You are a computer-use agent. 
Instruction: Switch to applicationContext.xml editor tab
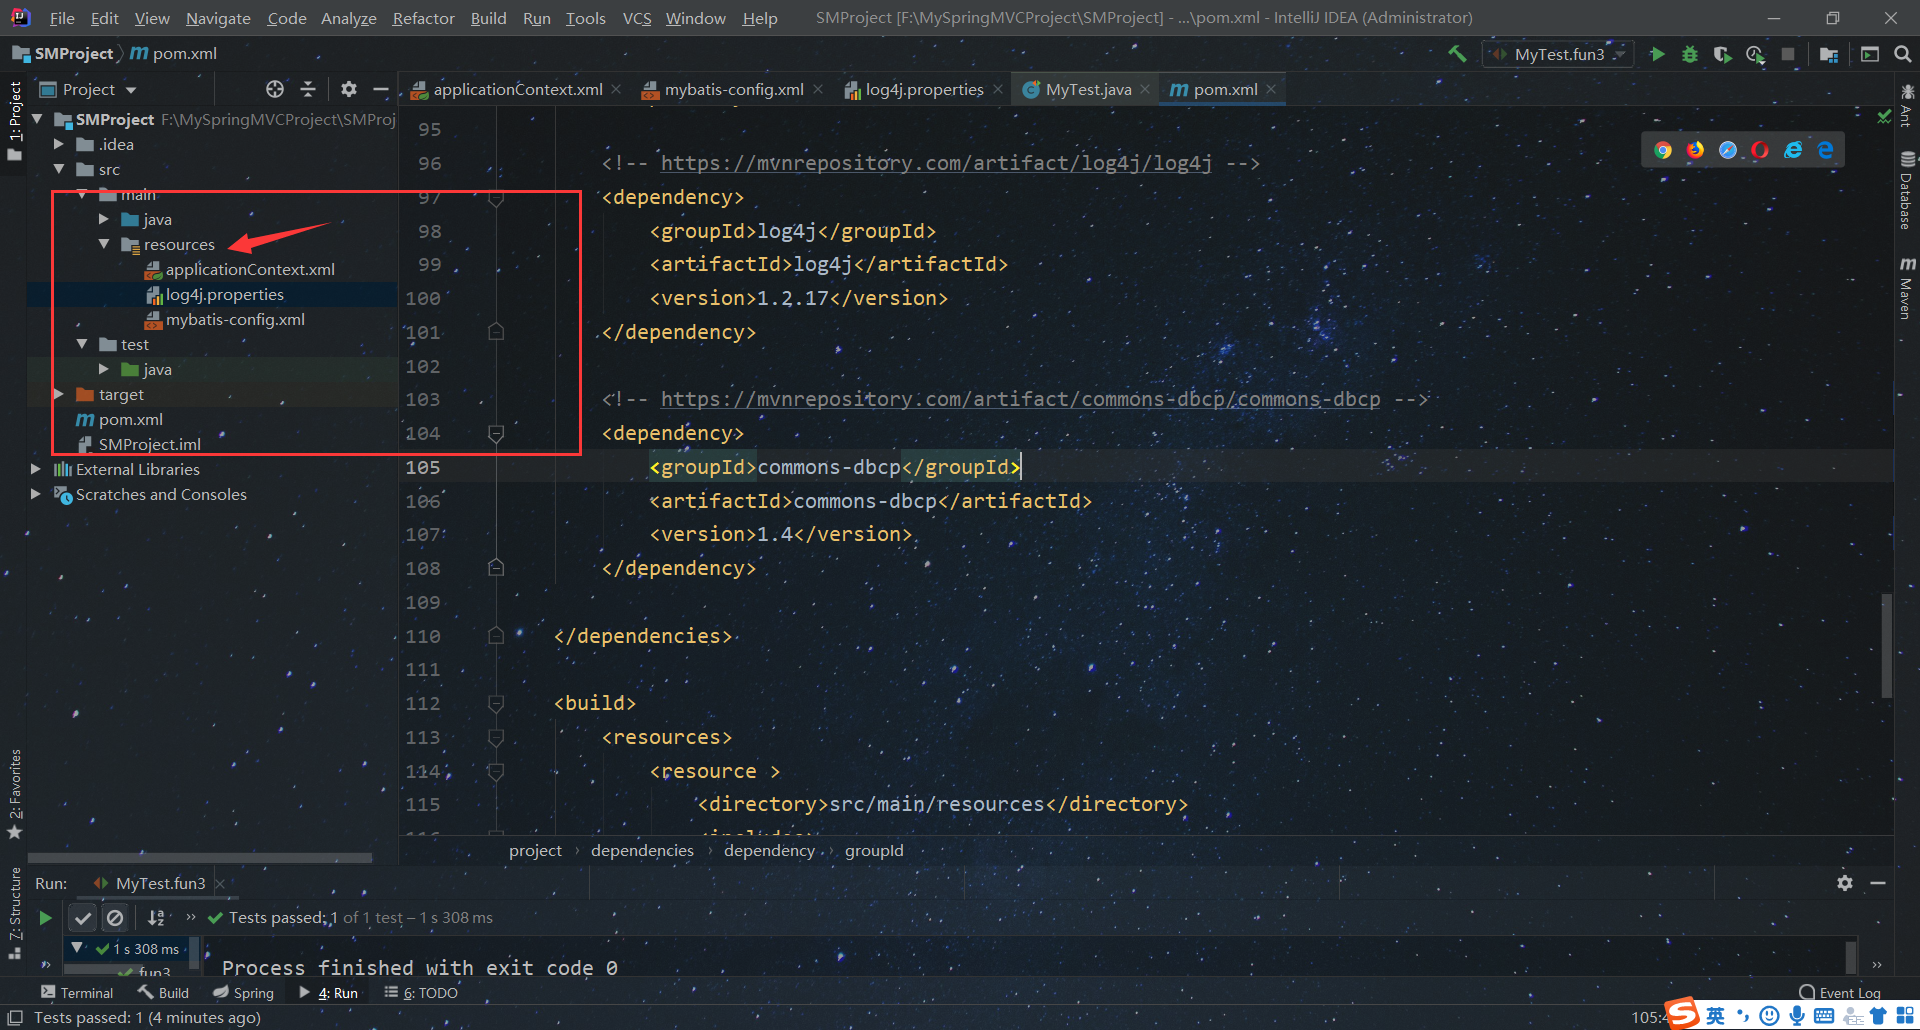coord(517,89)
